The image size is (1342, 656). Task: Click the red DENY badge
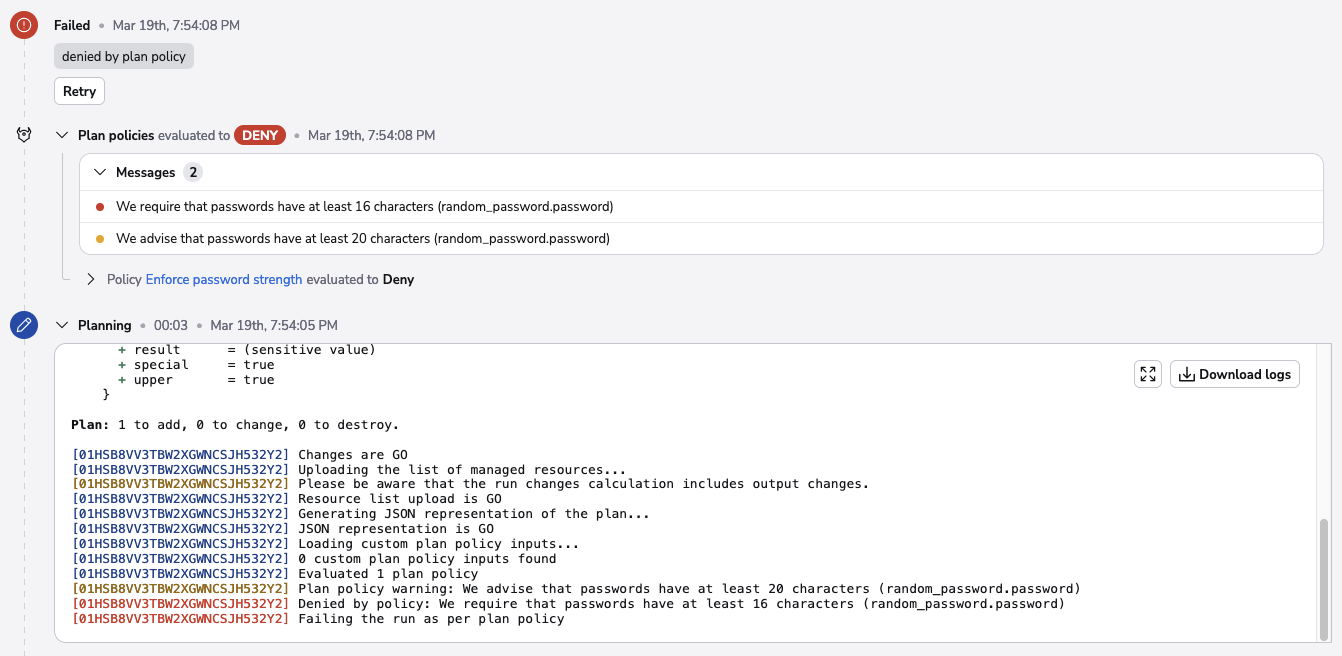tap(260, 135)
